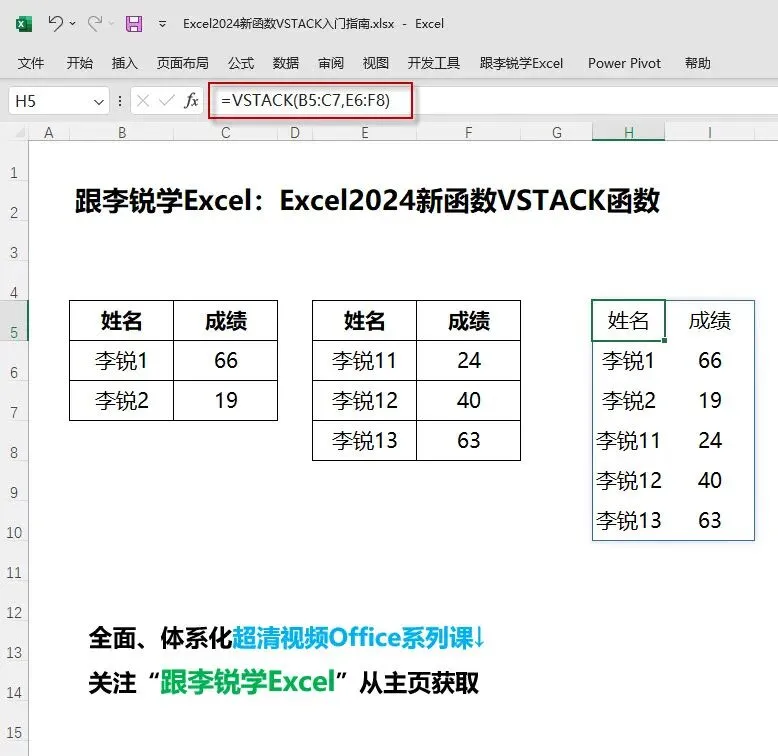Select cell B7 containing 李锐2
The width and height of the screenshot is (778, 756).
122,401
